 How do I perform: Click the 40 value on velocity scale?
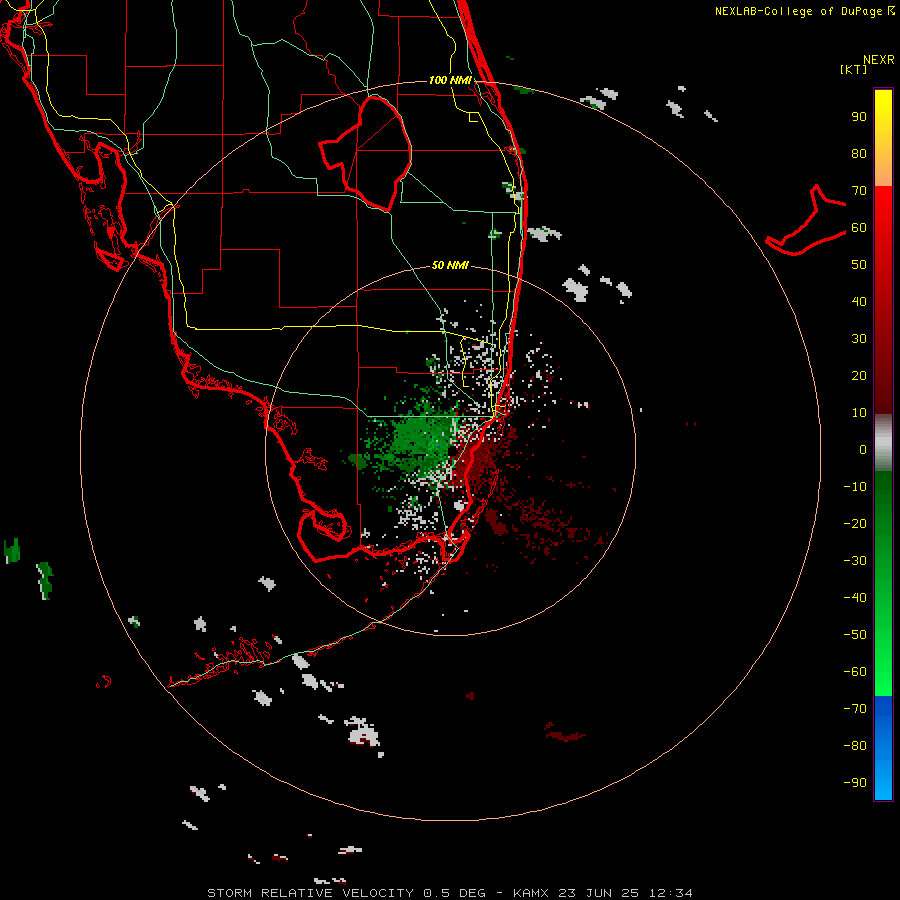[x=859, y=301]
